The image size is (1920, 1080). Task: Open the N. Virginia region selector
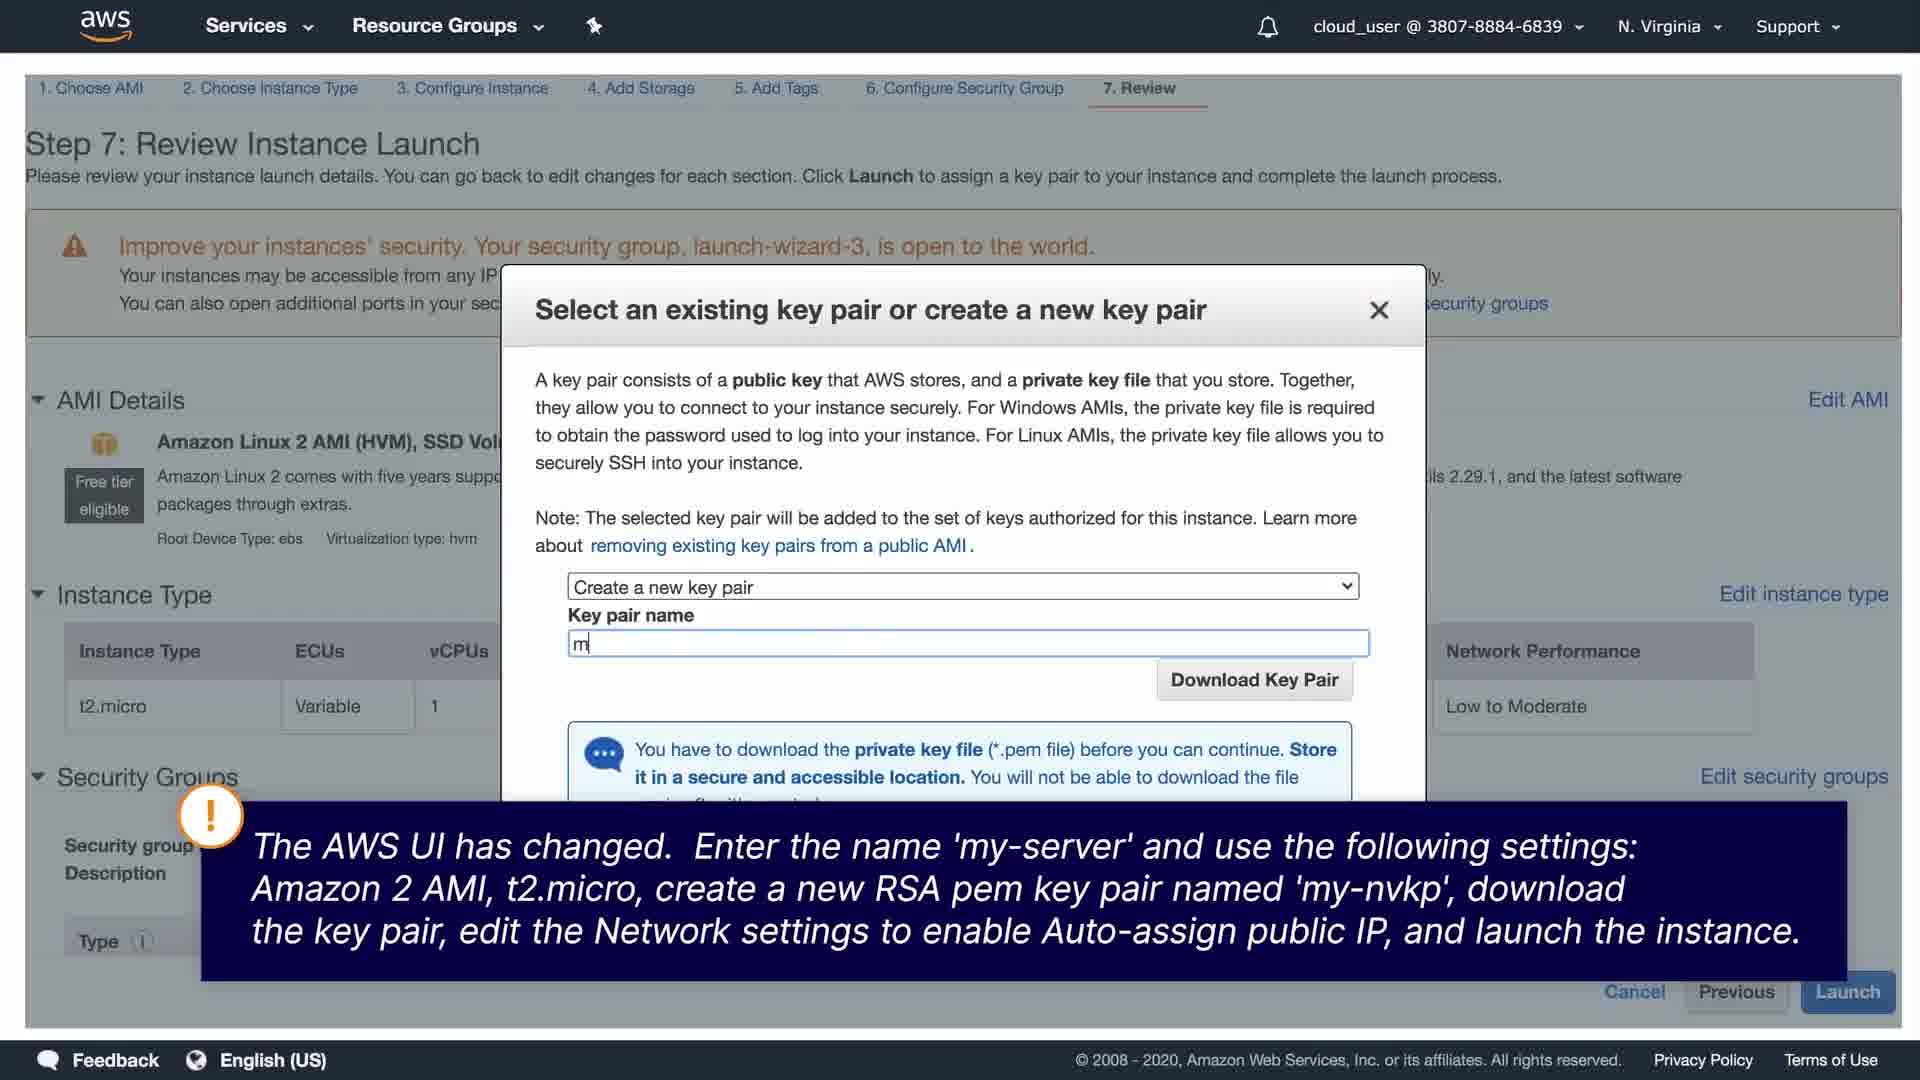pos(1668,27)
